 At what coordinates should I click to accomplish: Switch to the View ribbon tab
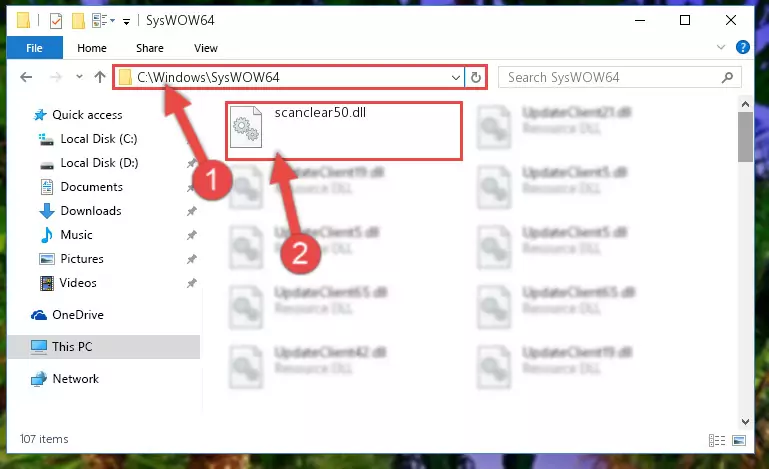205,48
